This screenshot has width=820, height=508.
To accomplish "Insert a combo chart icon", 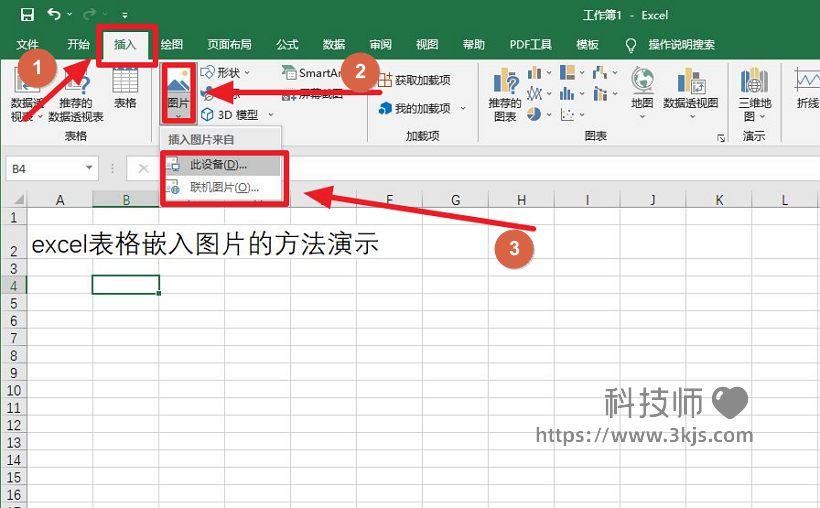I will [600, 94].
